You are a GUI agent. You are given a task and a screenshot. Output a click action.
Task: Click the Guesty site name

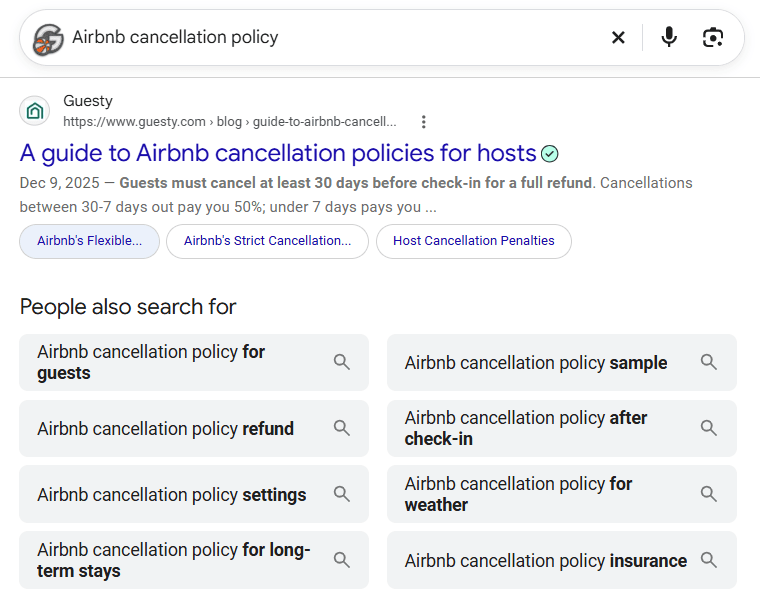coord(88,101)
